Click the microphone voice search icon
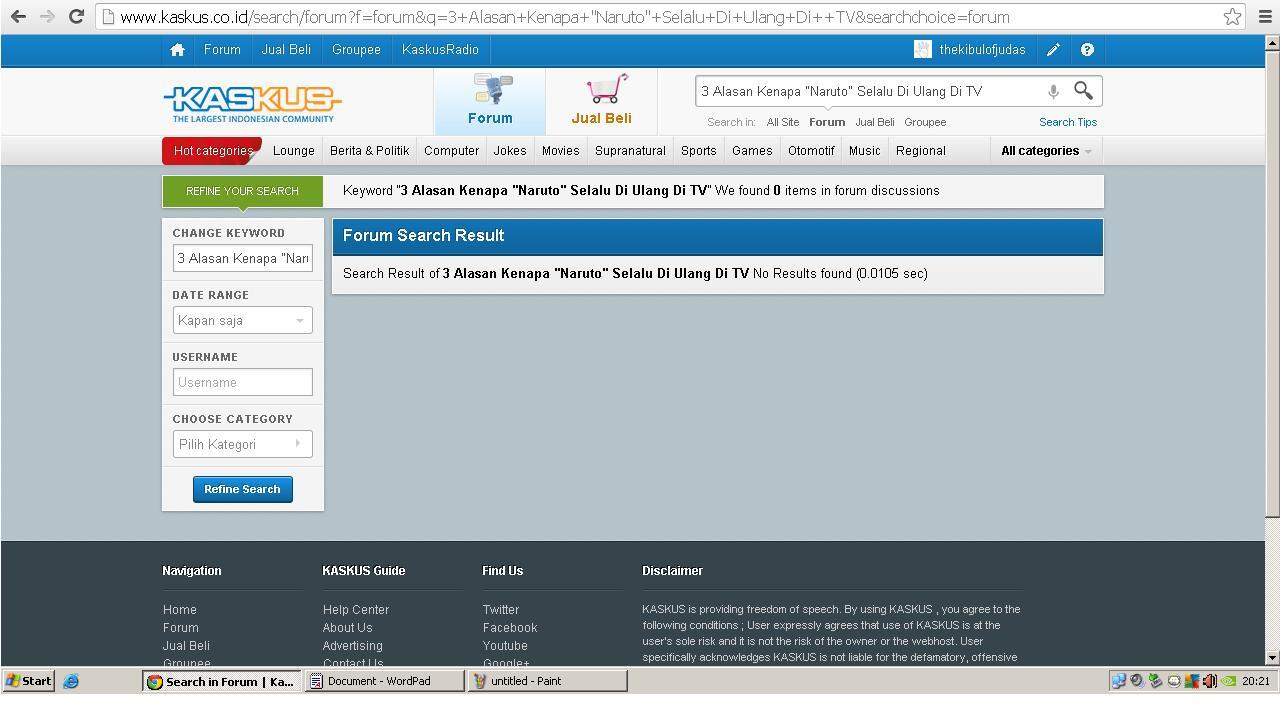Image resolution: width=1280 pixels, height=720 pixels. pos(1053,91)
